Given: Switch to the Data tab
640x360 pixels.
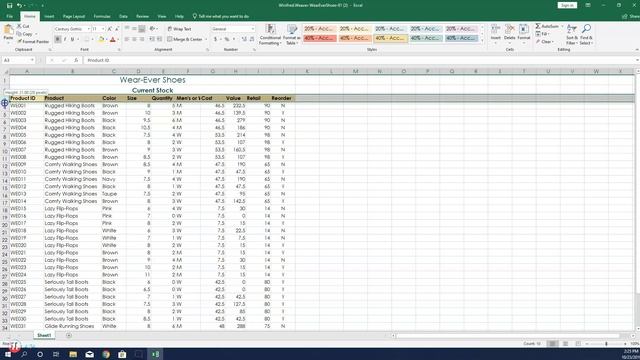Looking at the screenshot, I should [x=123, y=16].
